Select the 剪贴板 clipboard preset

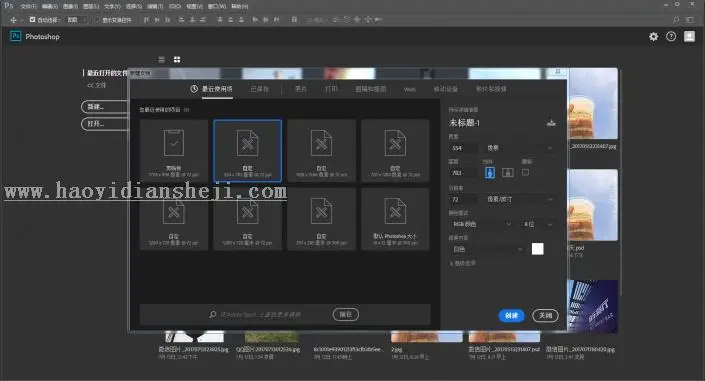174,150
